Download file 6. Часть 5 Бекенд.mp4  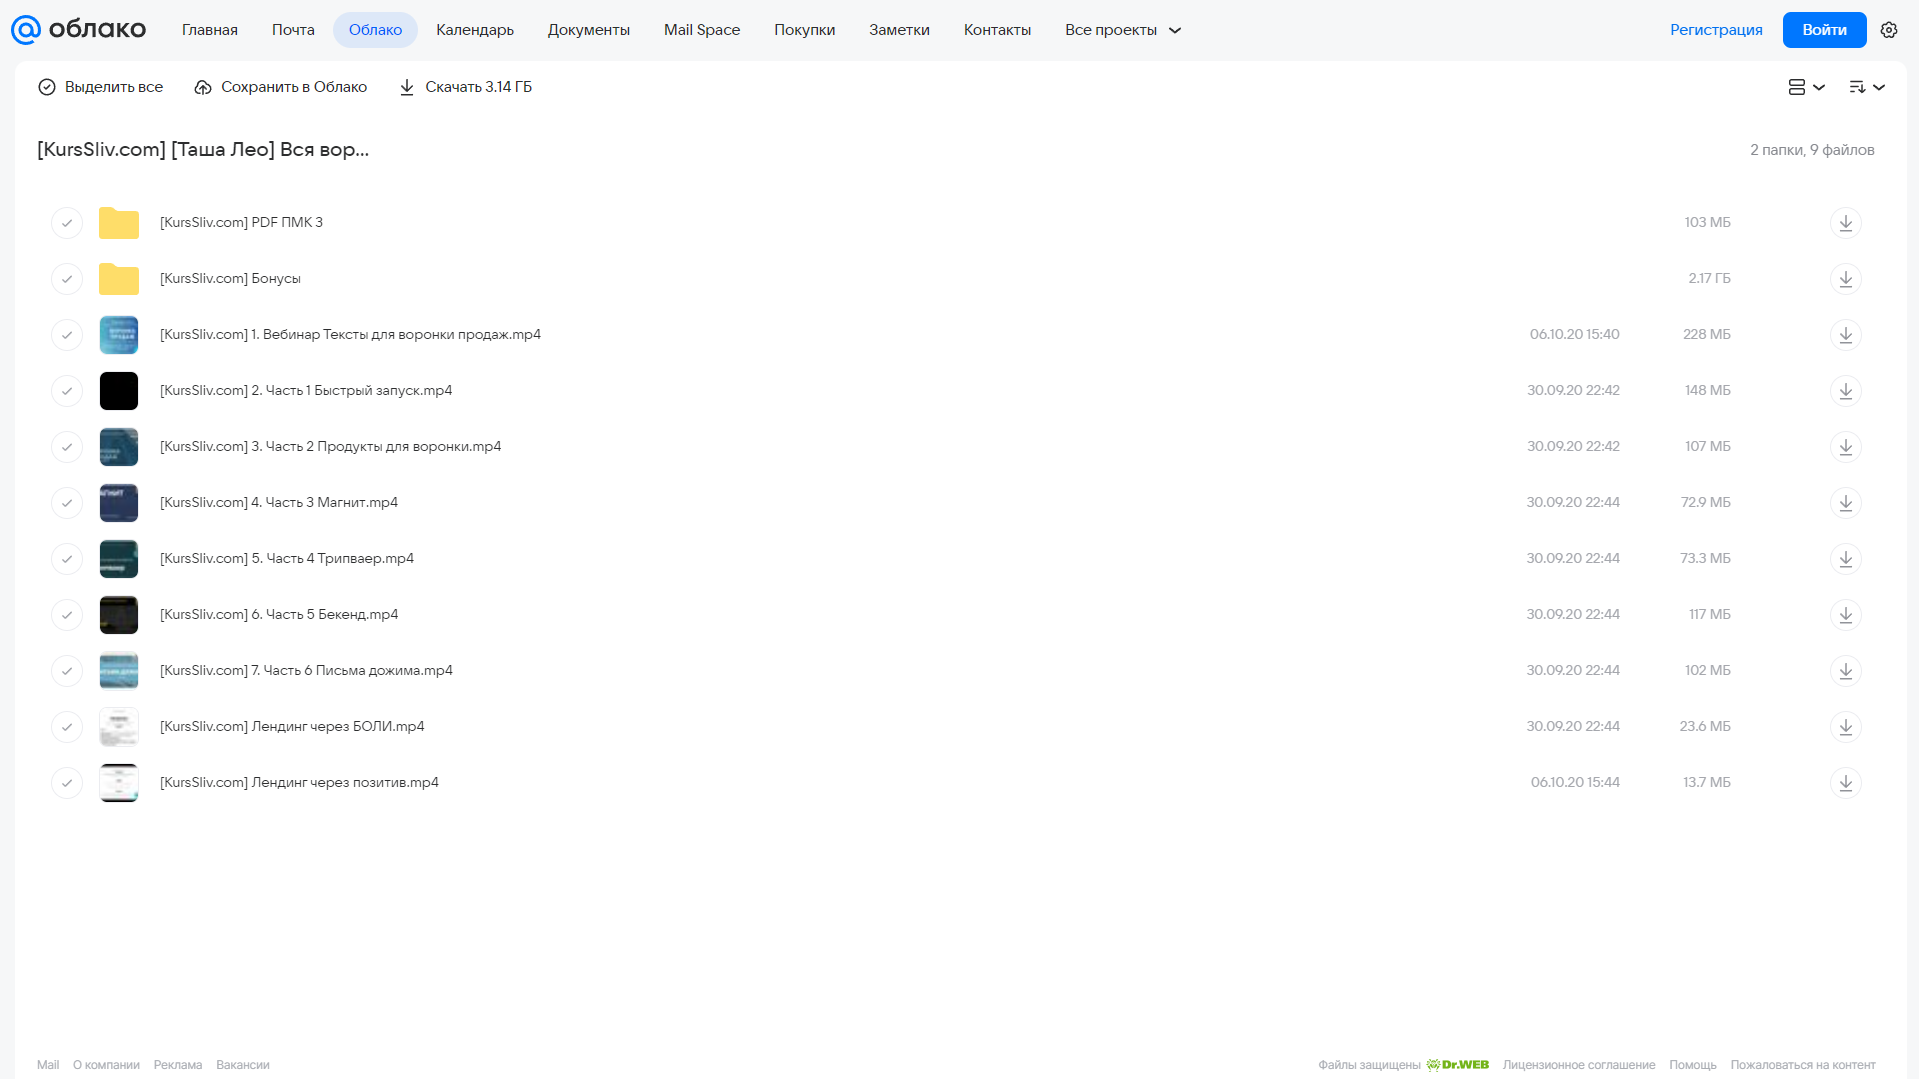(1845, 614)
